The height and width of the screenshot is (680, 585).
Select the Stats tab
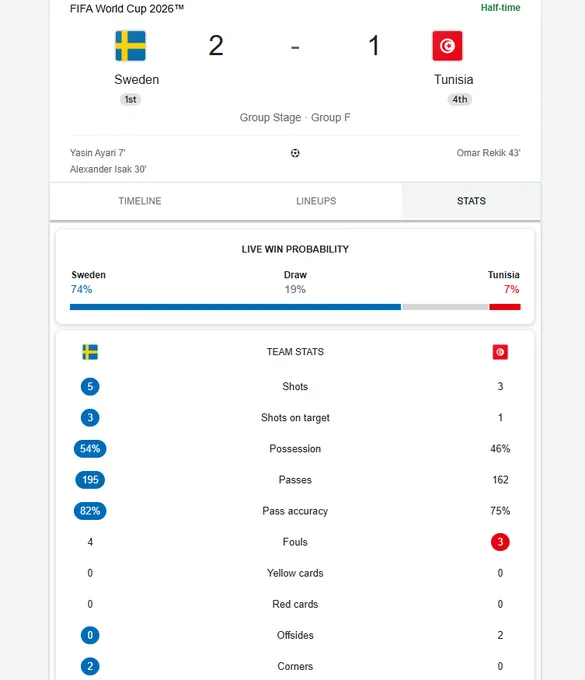(x=471, y=201)
